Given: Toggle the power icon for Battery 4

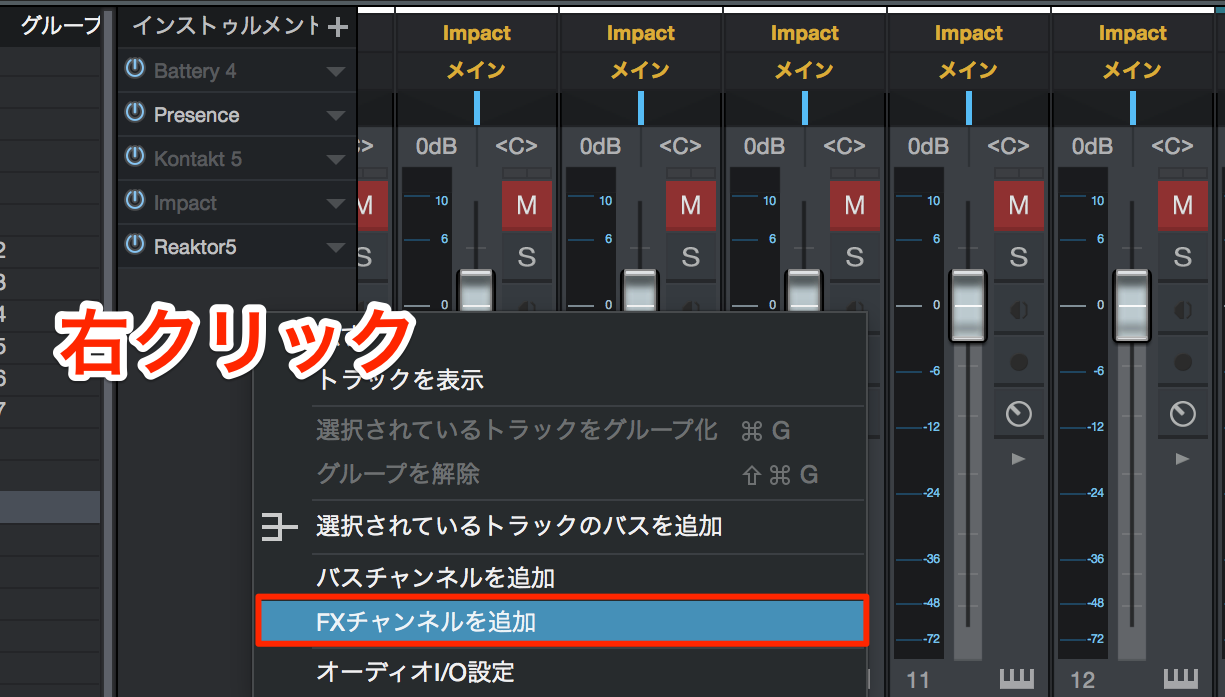Looking at the screenshot, I should (x=135, y=70).
